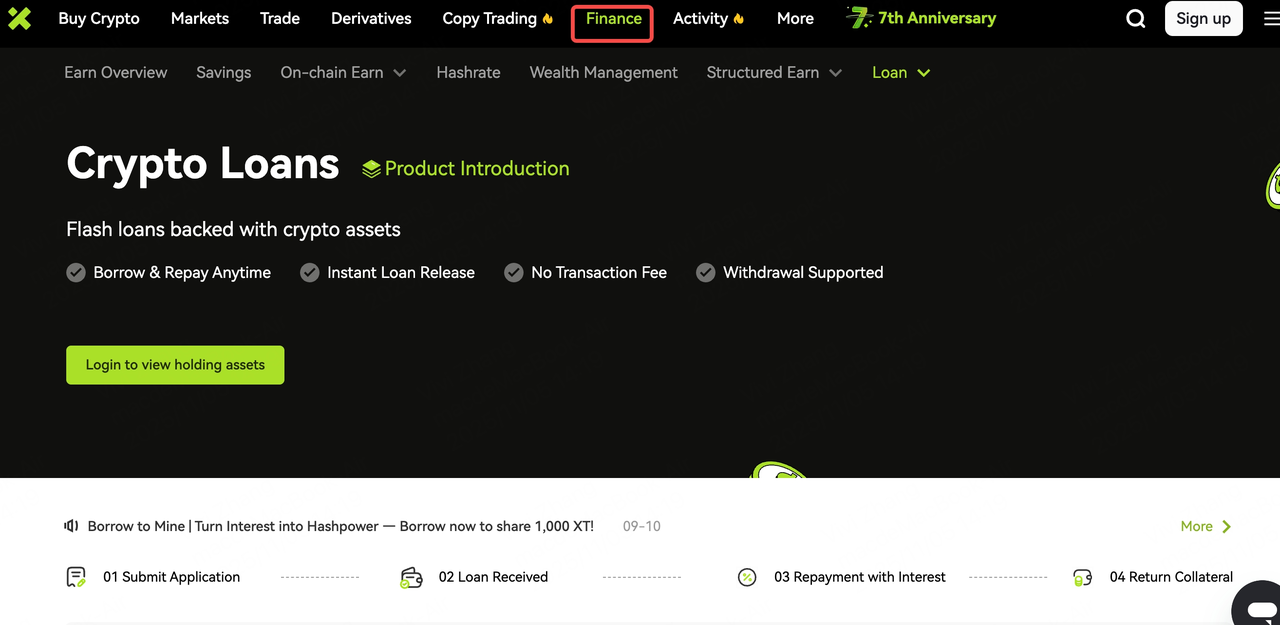The height and width of the screenshot is (625, 1280).
Task: Click the No Transaction Fee checkmark
Action: point(514,273)
